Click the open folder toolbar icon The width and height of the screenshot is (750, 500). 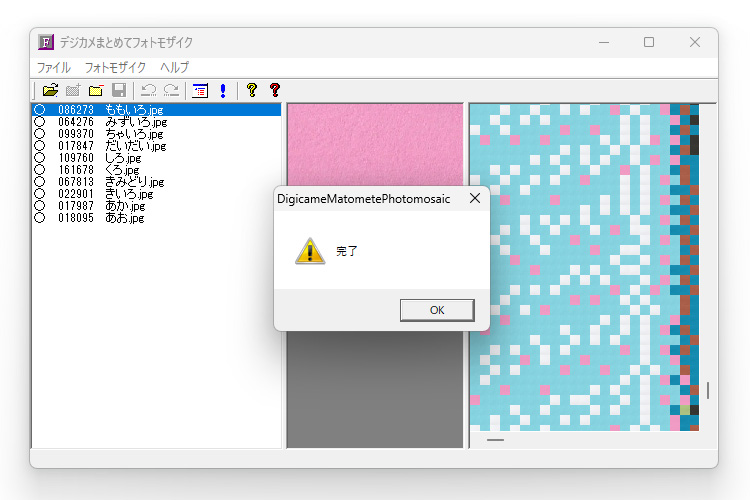50,90
